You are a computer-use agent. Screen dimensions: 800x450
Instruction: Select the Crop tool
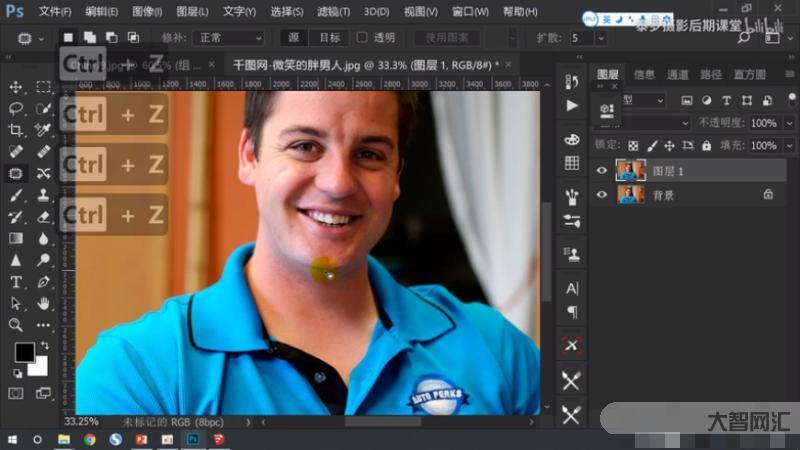coord(17,130)
